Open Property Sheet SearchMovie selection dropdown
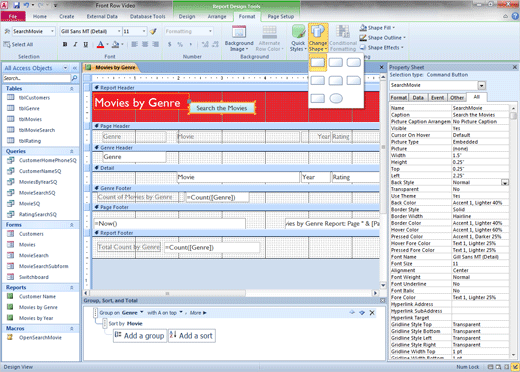This screenshot has height=372, width=520. (x=482, y=85)
